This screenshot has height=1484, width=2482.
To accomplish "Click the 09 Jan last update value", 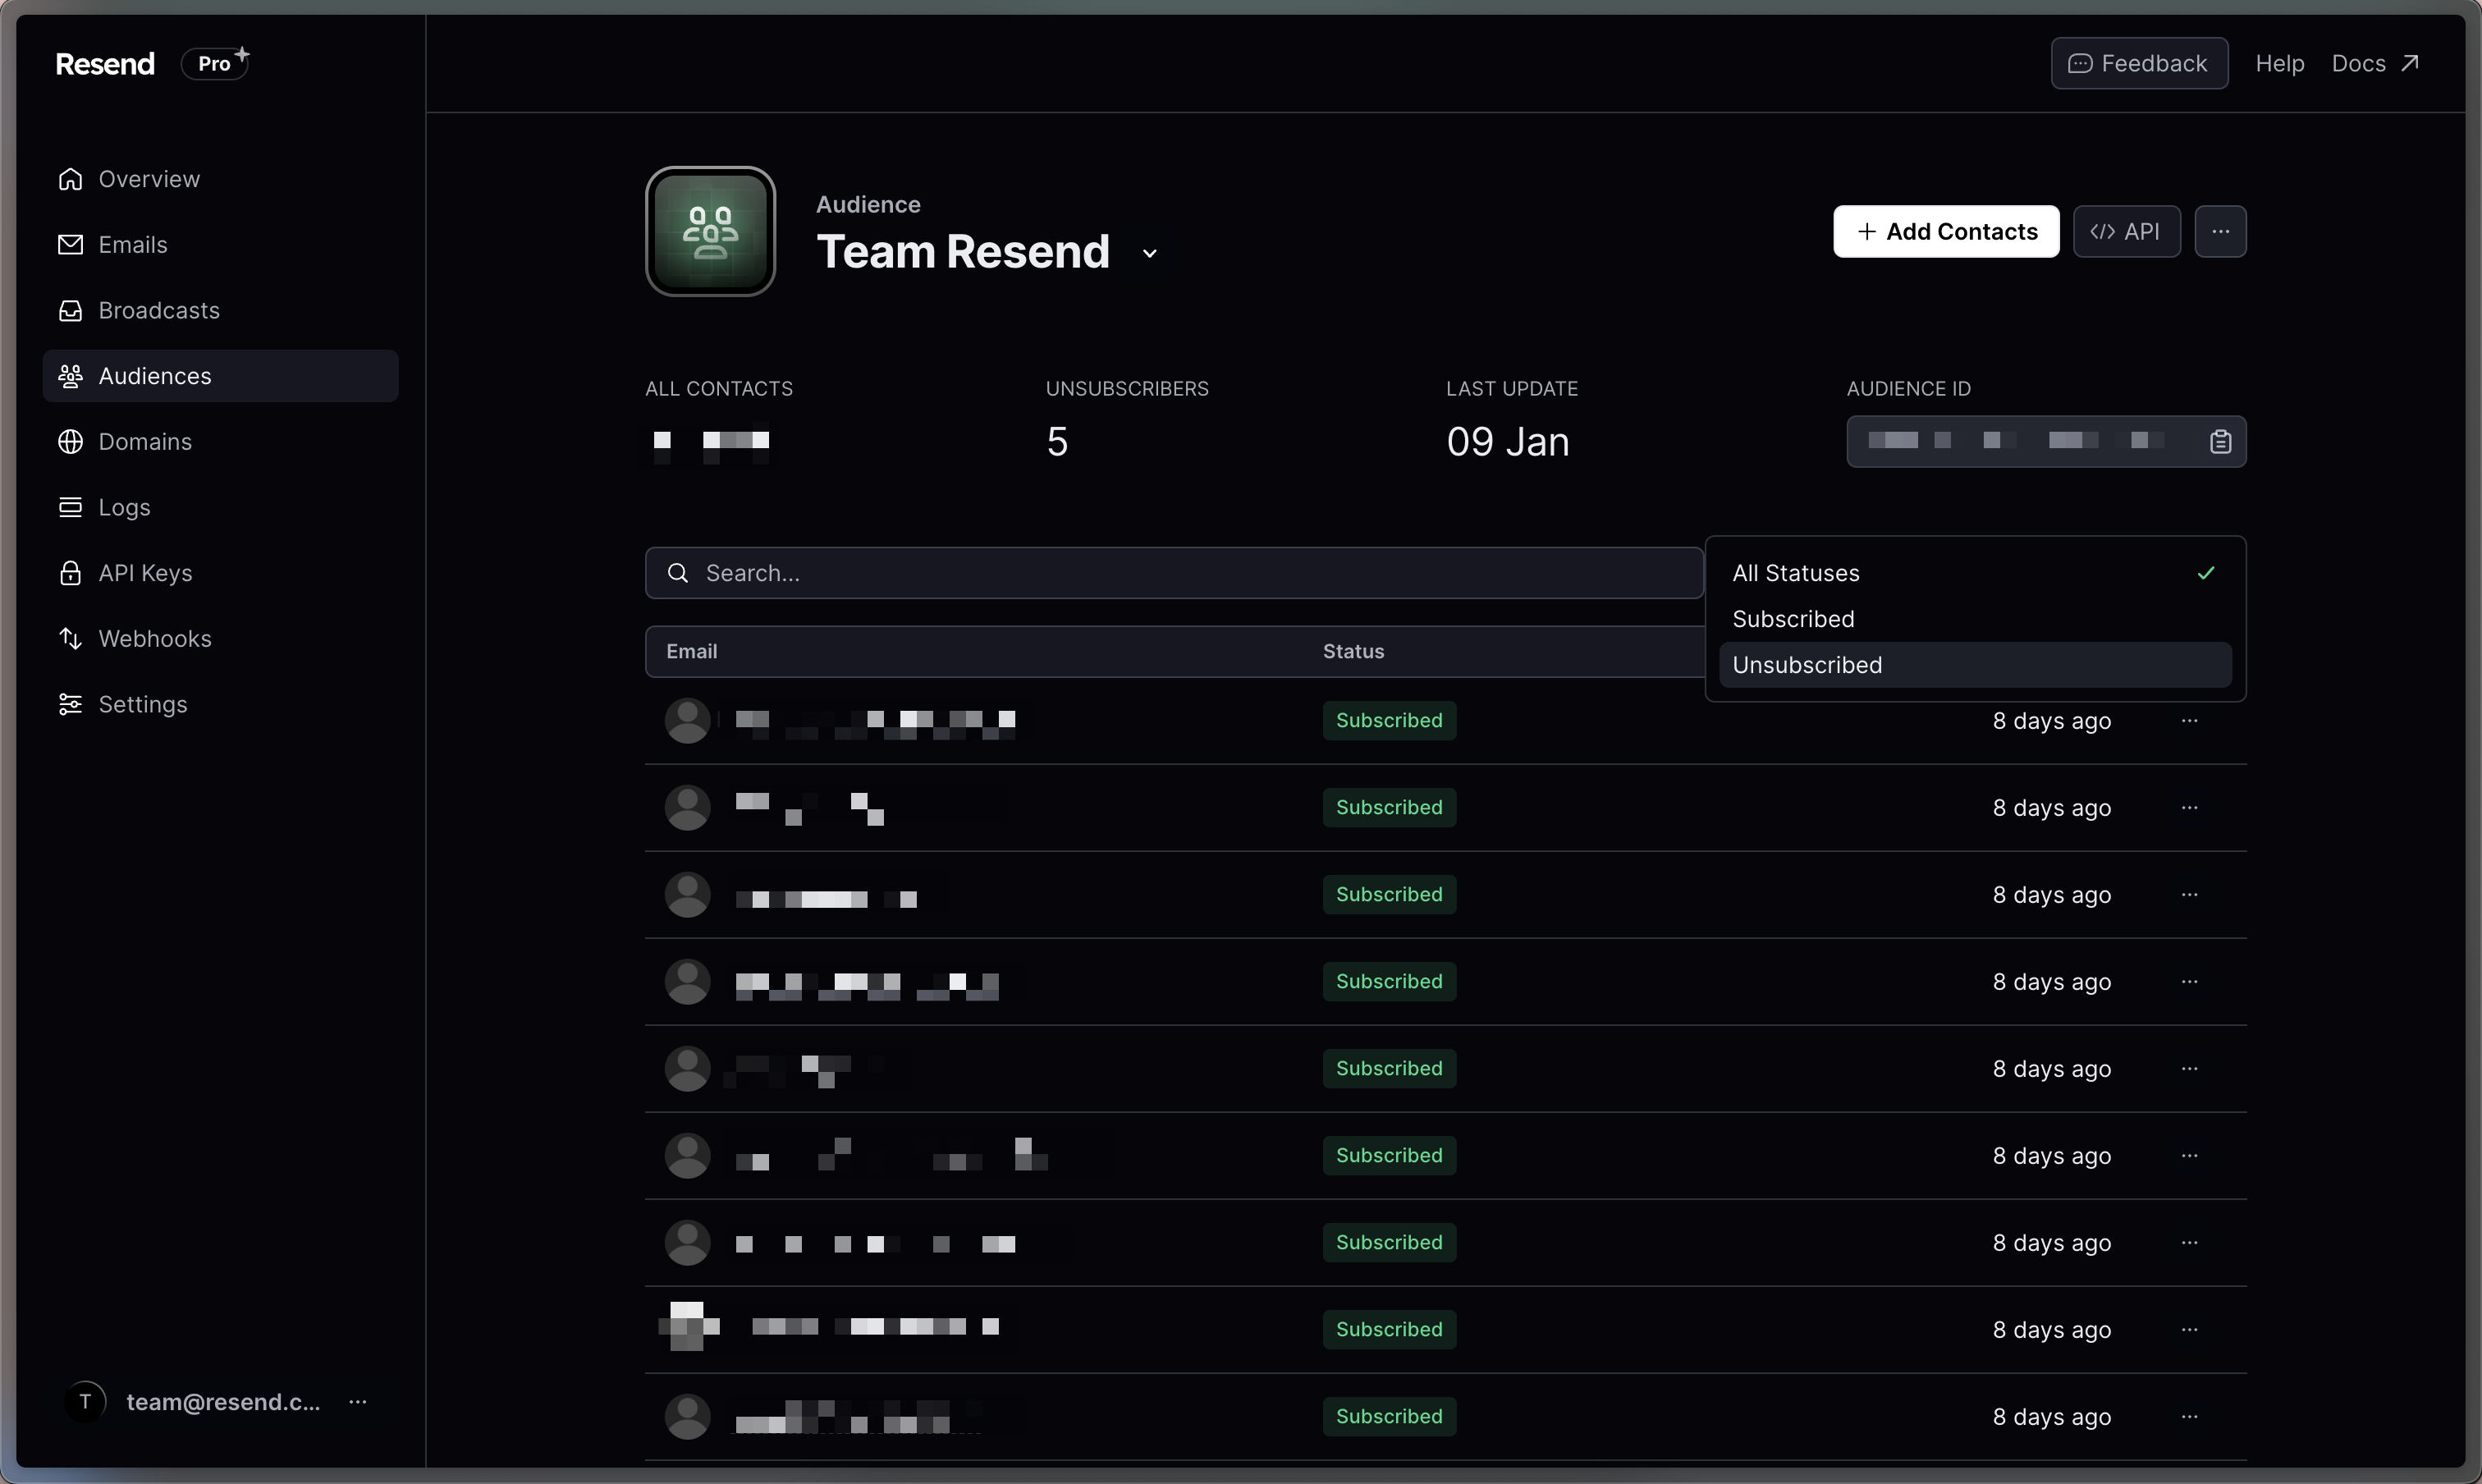I will click(1507, 441).
